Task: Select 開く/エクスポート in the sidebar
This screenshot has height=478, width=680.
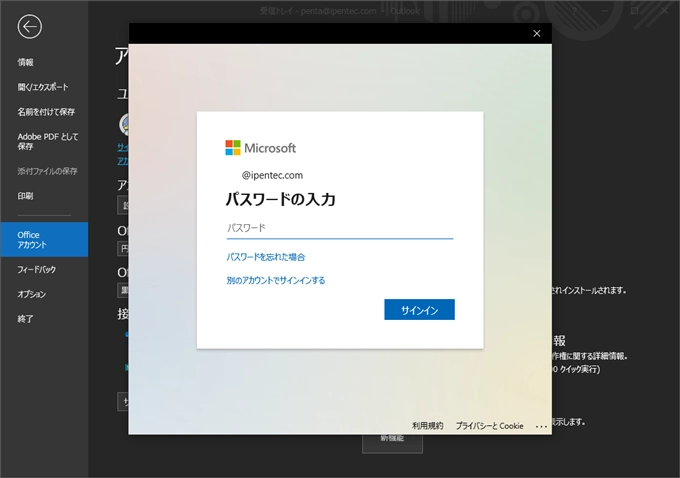Action: click(x=44, y=87)
